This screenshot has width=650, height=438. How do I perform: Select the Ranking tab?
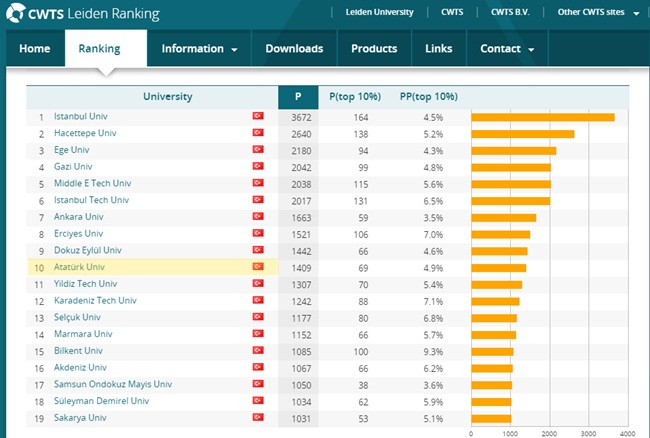tap(106, 48)
